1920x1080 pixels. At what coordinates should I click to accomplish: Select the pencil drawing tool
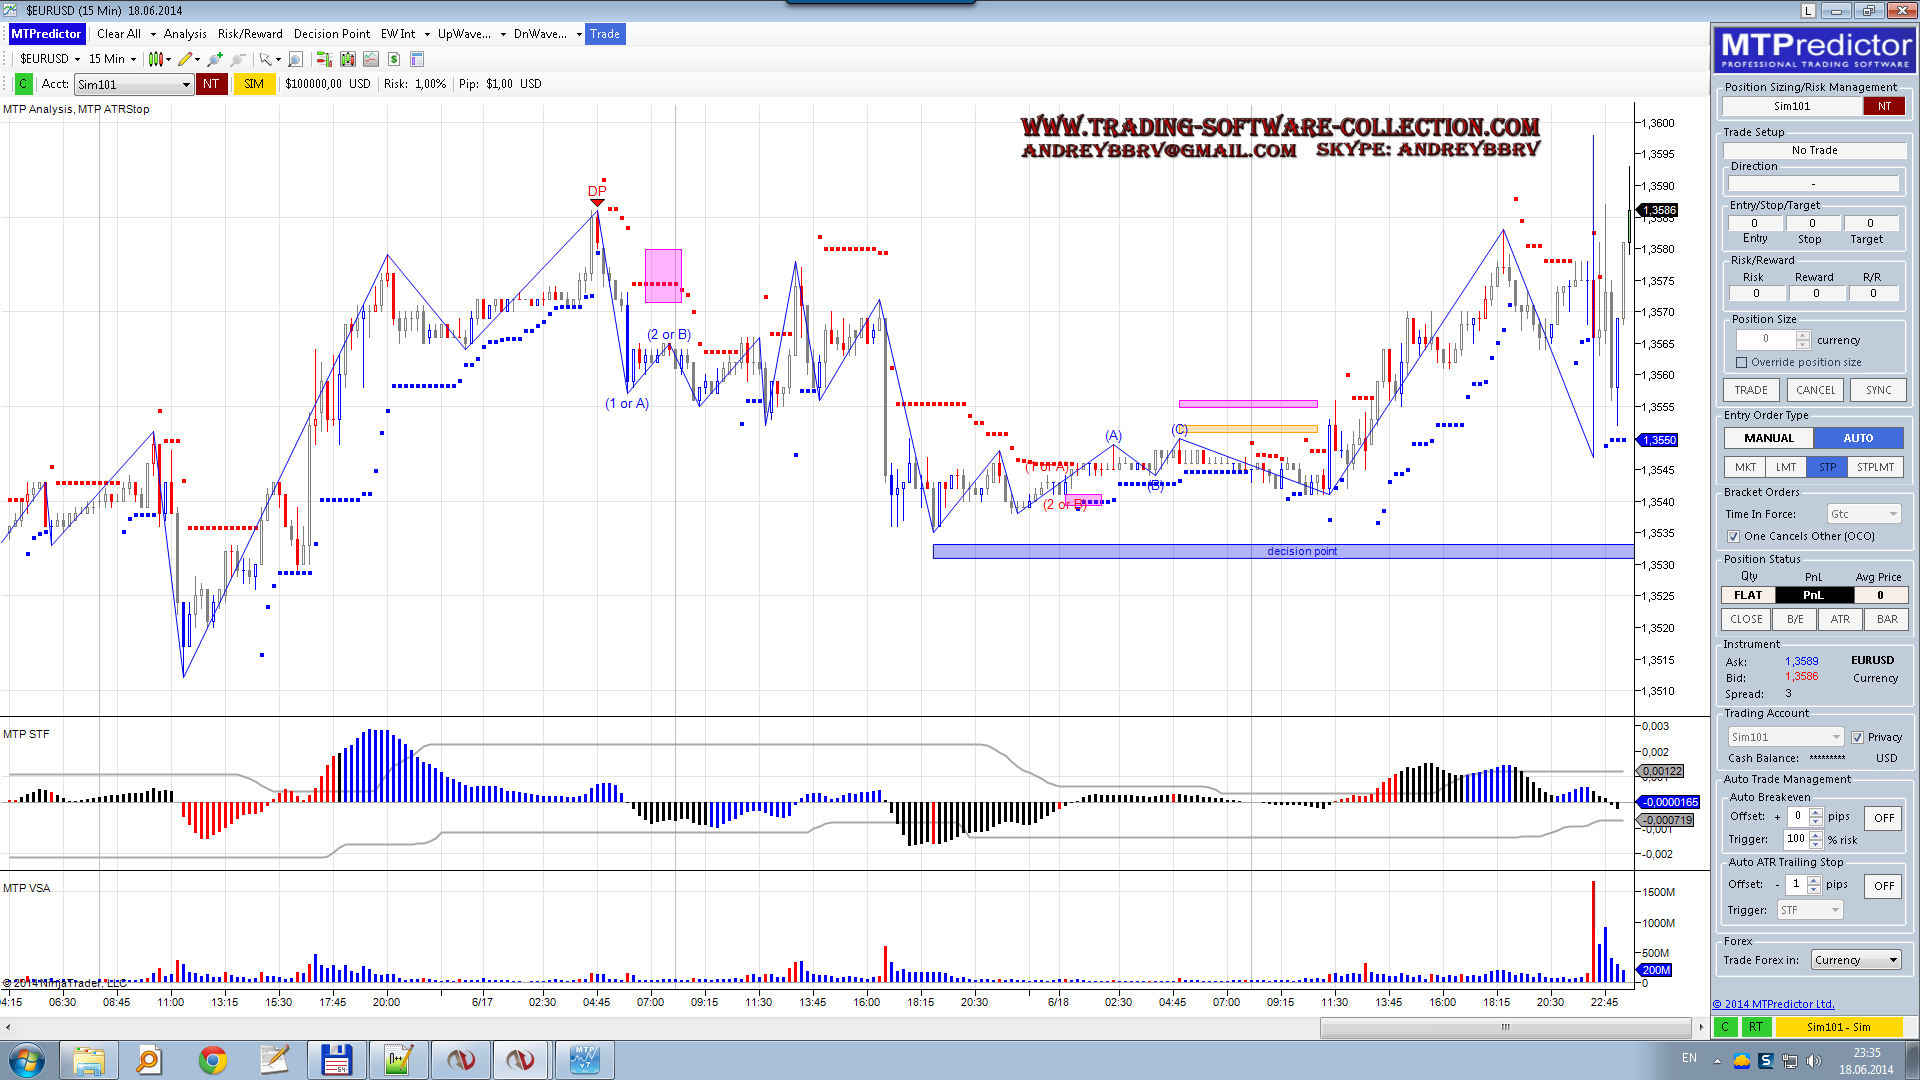[x=185, y=59]
